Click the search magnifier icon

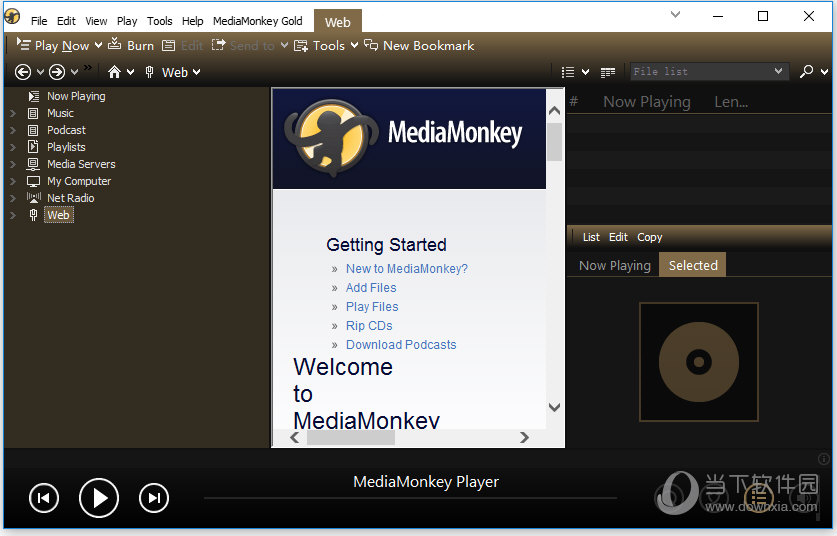coord(806,72)
